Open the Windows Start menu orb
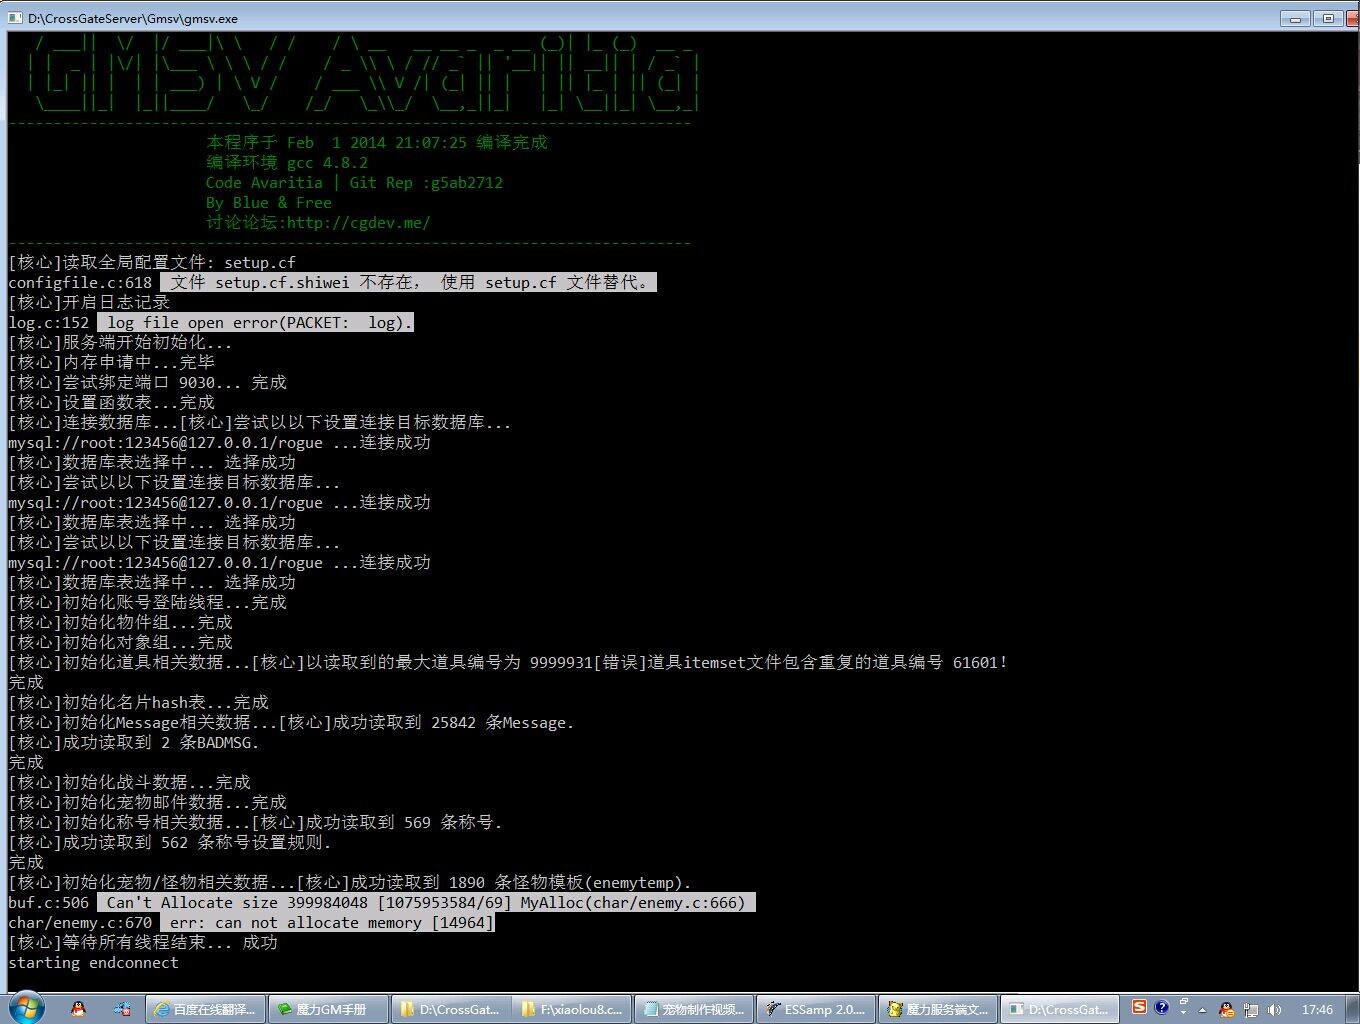The image size is (1360, 1024). coord(25,1008)
